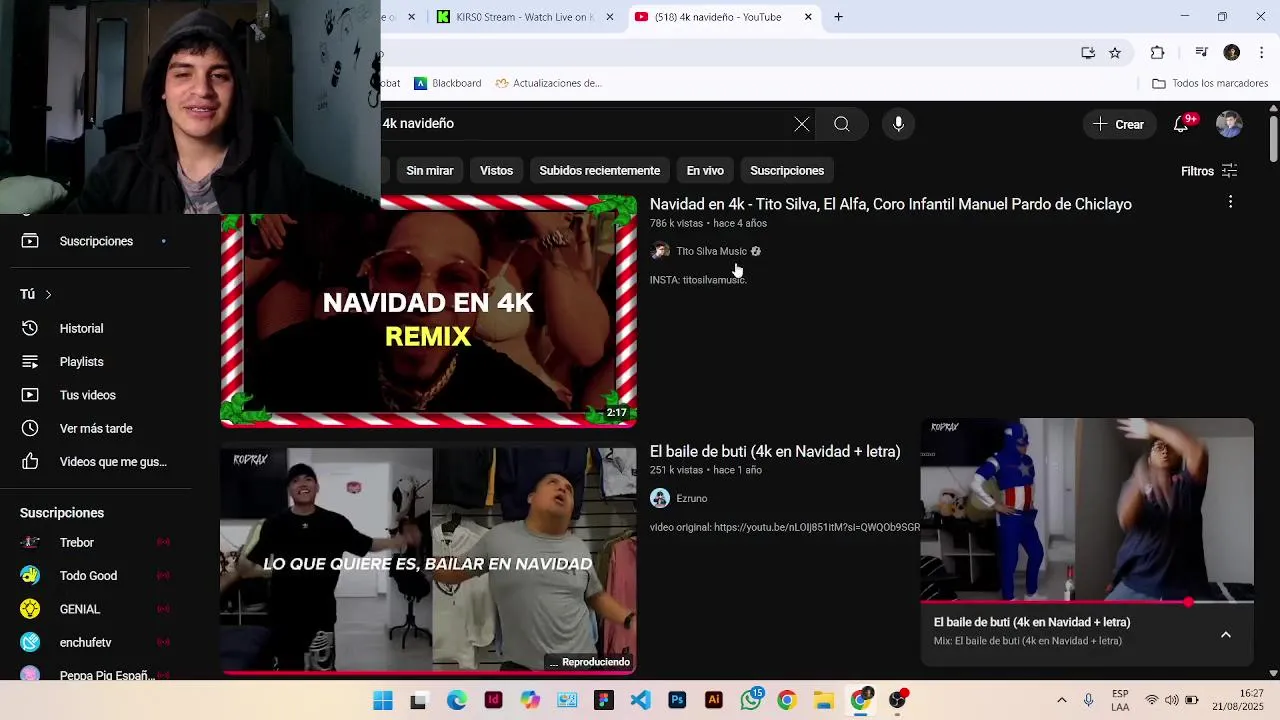Show hidden system tray icons
The image size is (1280, 720).
click(x=1062, y=700)
